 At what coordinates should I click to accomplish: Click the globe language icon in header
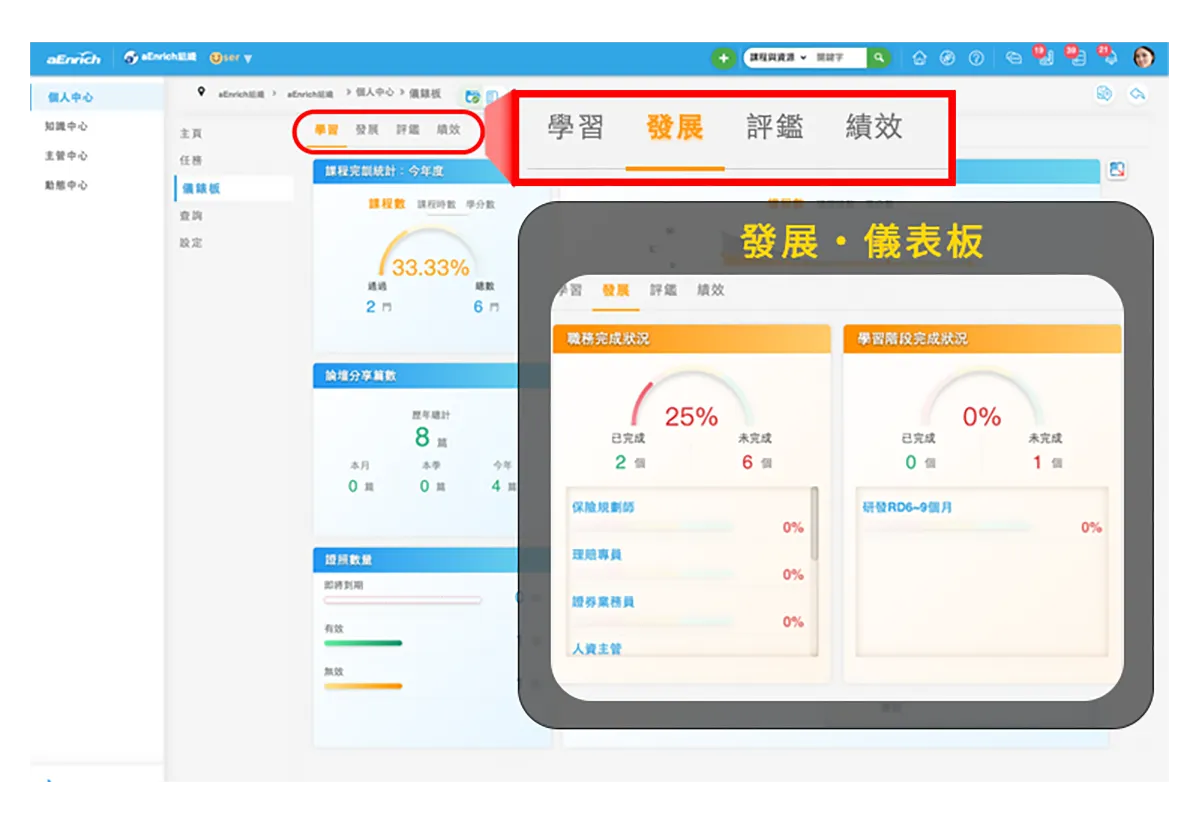[x=948, y=58]
